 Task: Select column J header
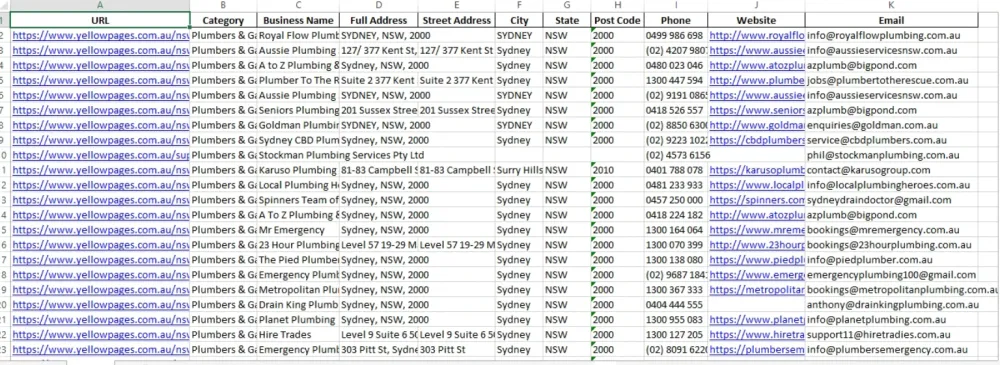click(x=756, y=5)
